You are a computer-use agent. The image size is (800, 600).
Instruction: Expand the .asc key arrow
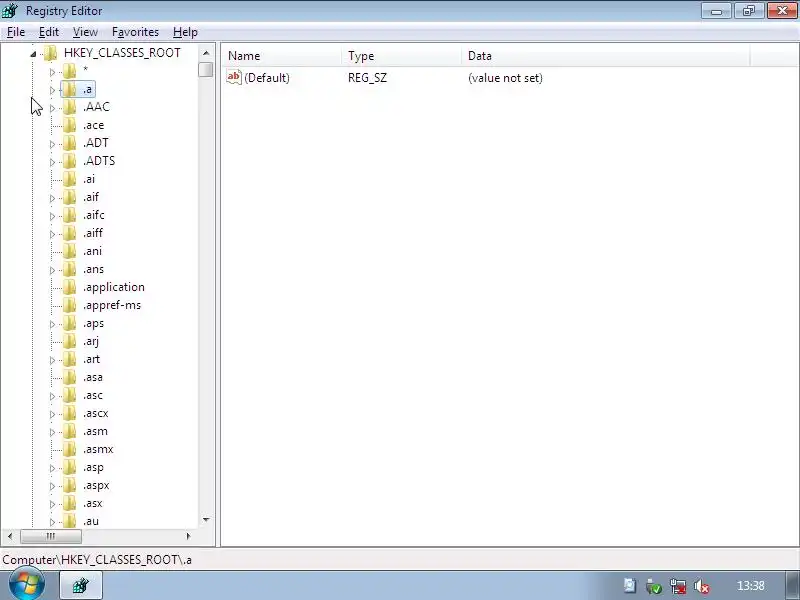click(x=52, y=396)
